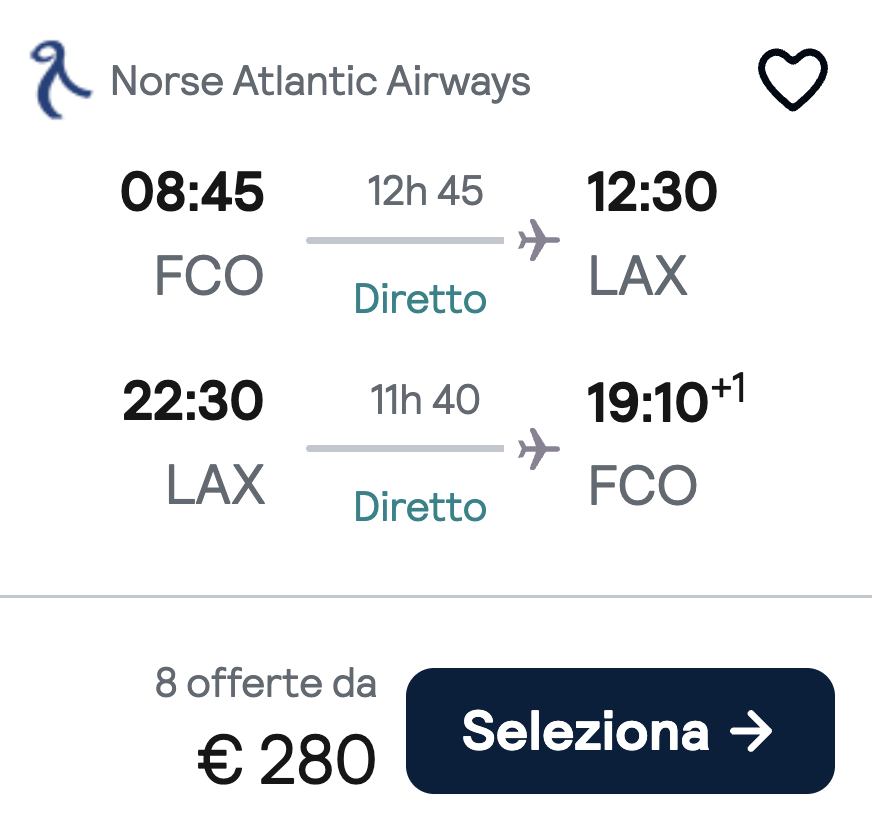Click the +1 next-day arrival indicator
This screenshot has width=872, height=830.
(x=727, y=388)
